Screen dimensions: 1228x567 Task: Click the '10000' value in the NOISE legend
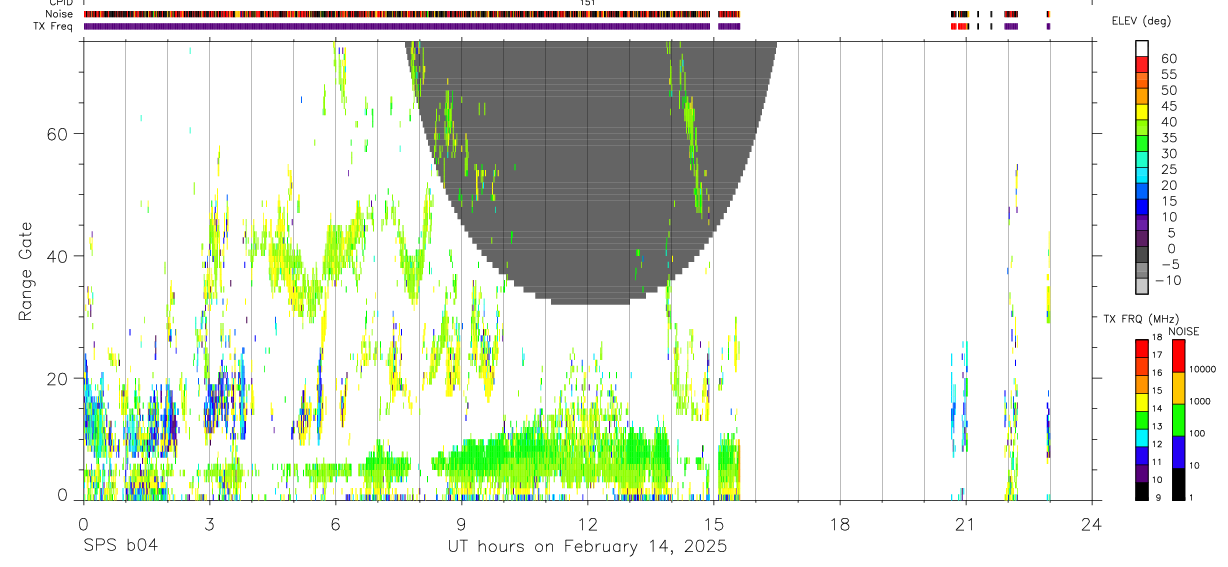[1201, 369]
